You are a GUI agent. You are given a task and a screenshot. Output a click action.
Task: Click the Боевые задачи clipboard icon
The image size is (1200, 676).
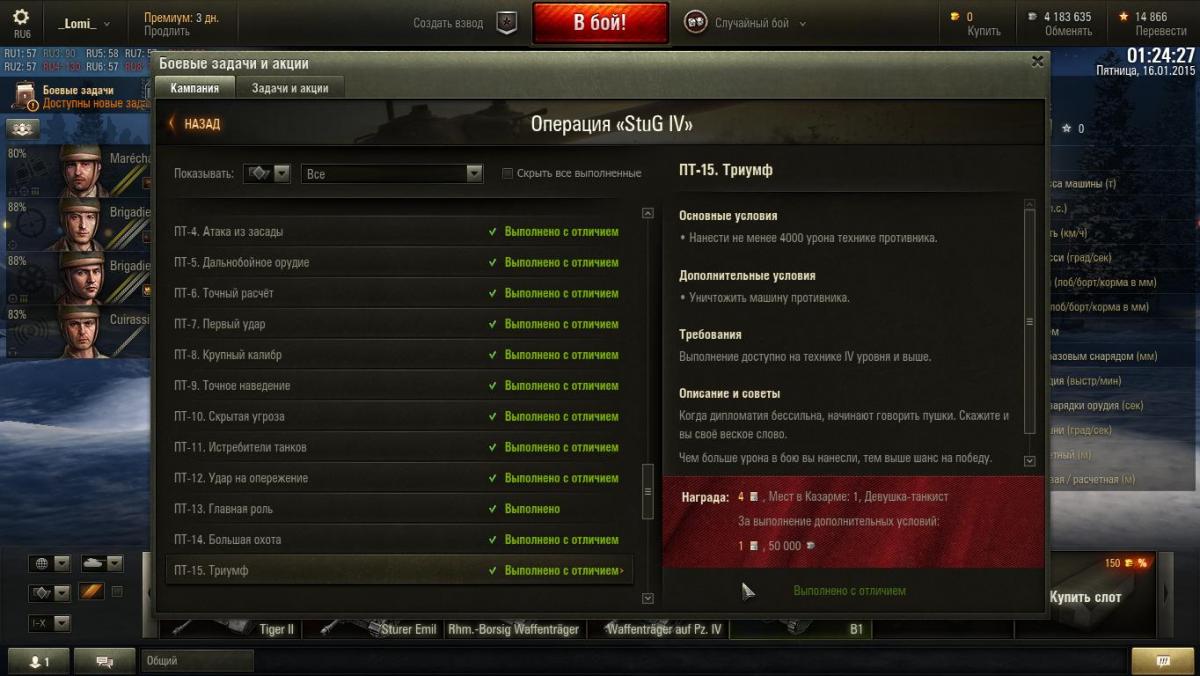pos(24,97)
